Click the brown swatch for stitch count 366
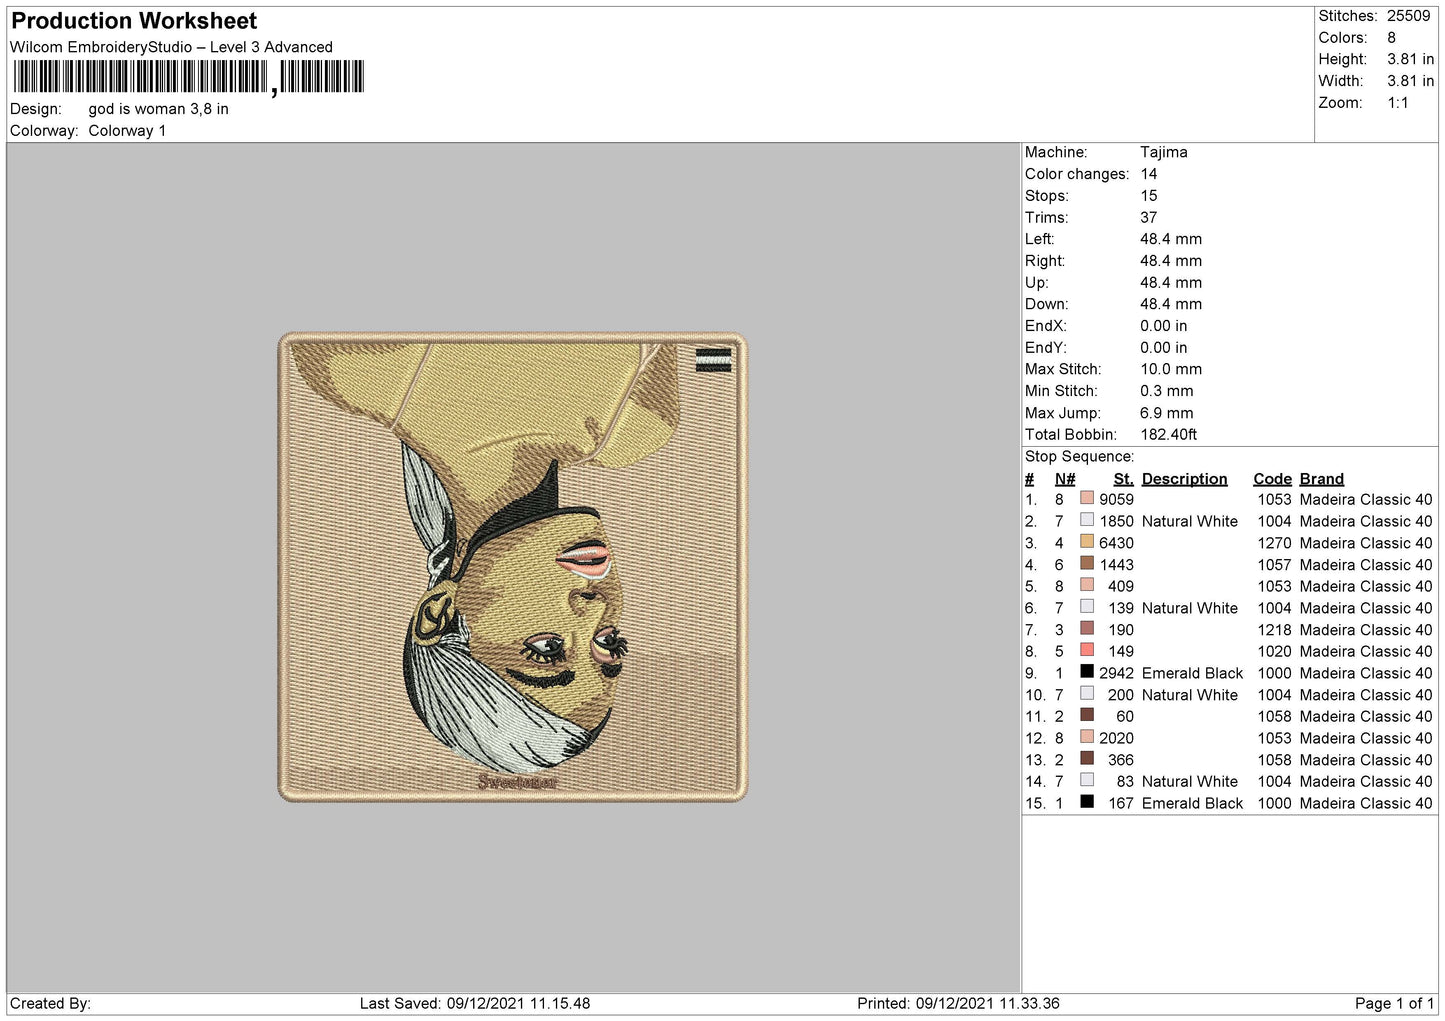1445x1021 pixels. [x=1086, y=758]
